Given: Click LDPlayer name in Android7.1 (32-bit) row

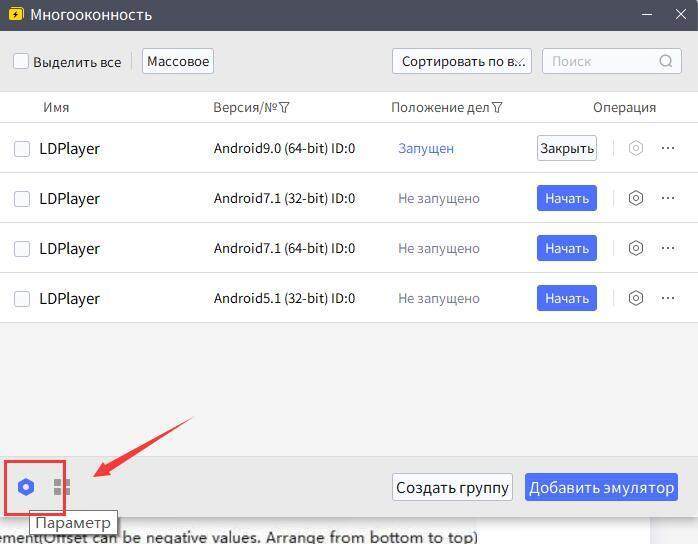Looking at the screenshot, I should point(69,199).
